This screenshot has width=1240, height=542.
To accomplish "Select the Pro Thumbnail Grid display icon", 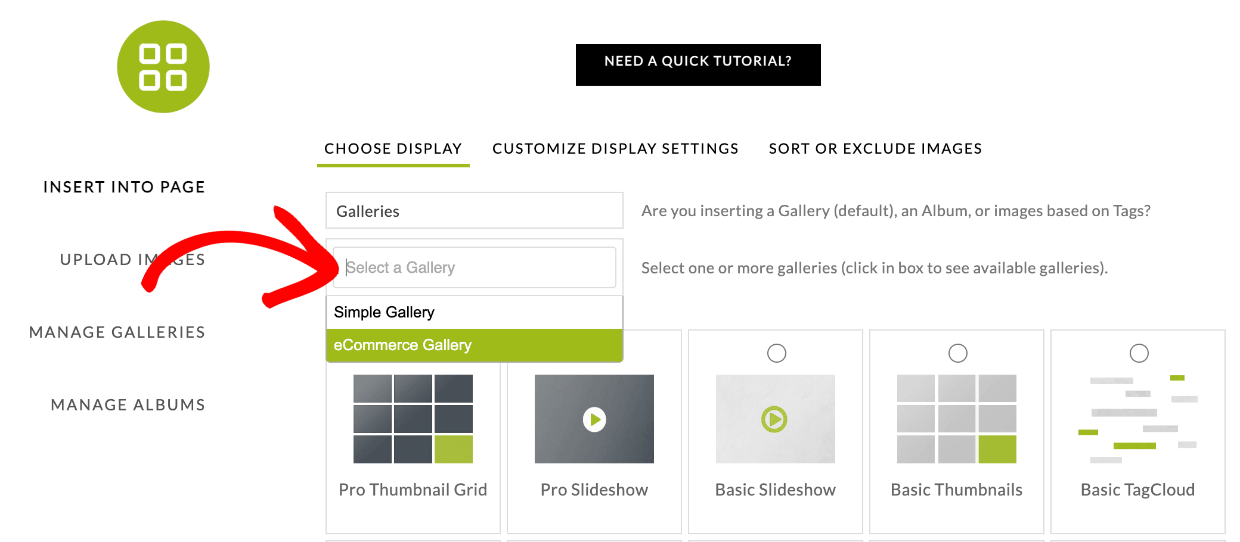I will pyautogui.click(x=413, y=419).
